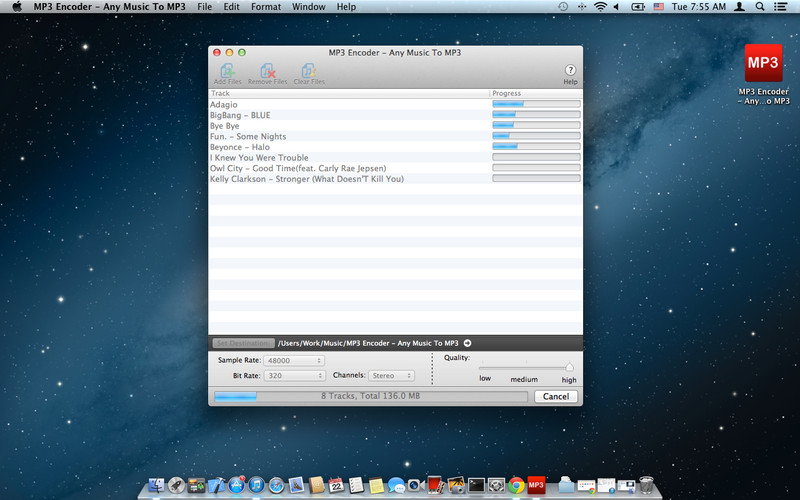
Task: Select Owl City – Good Time track
Action: (395, 168)
